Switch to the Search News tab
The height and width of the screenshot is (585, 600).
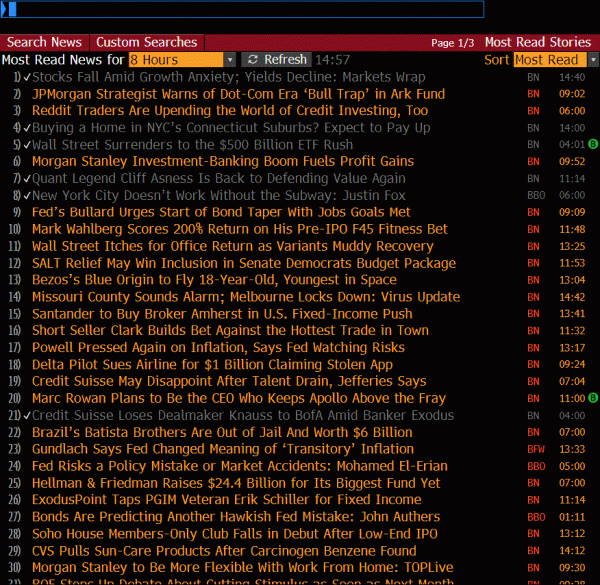[x=44, y=42]
